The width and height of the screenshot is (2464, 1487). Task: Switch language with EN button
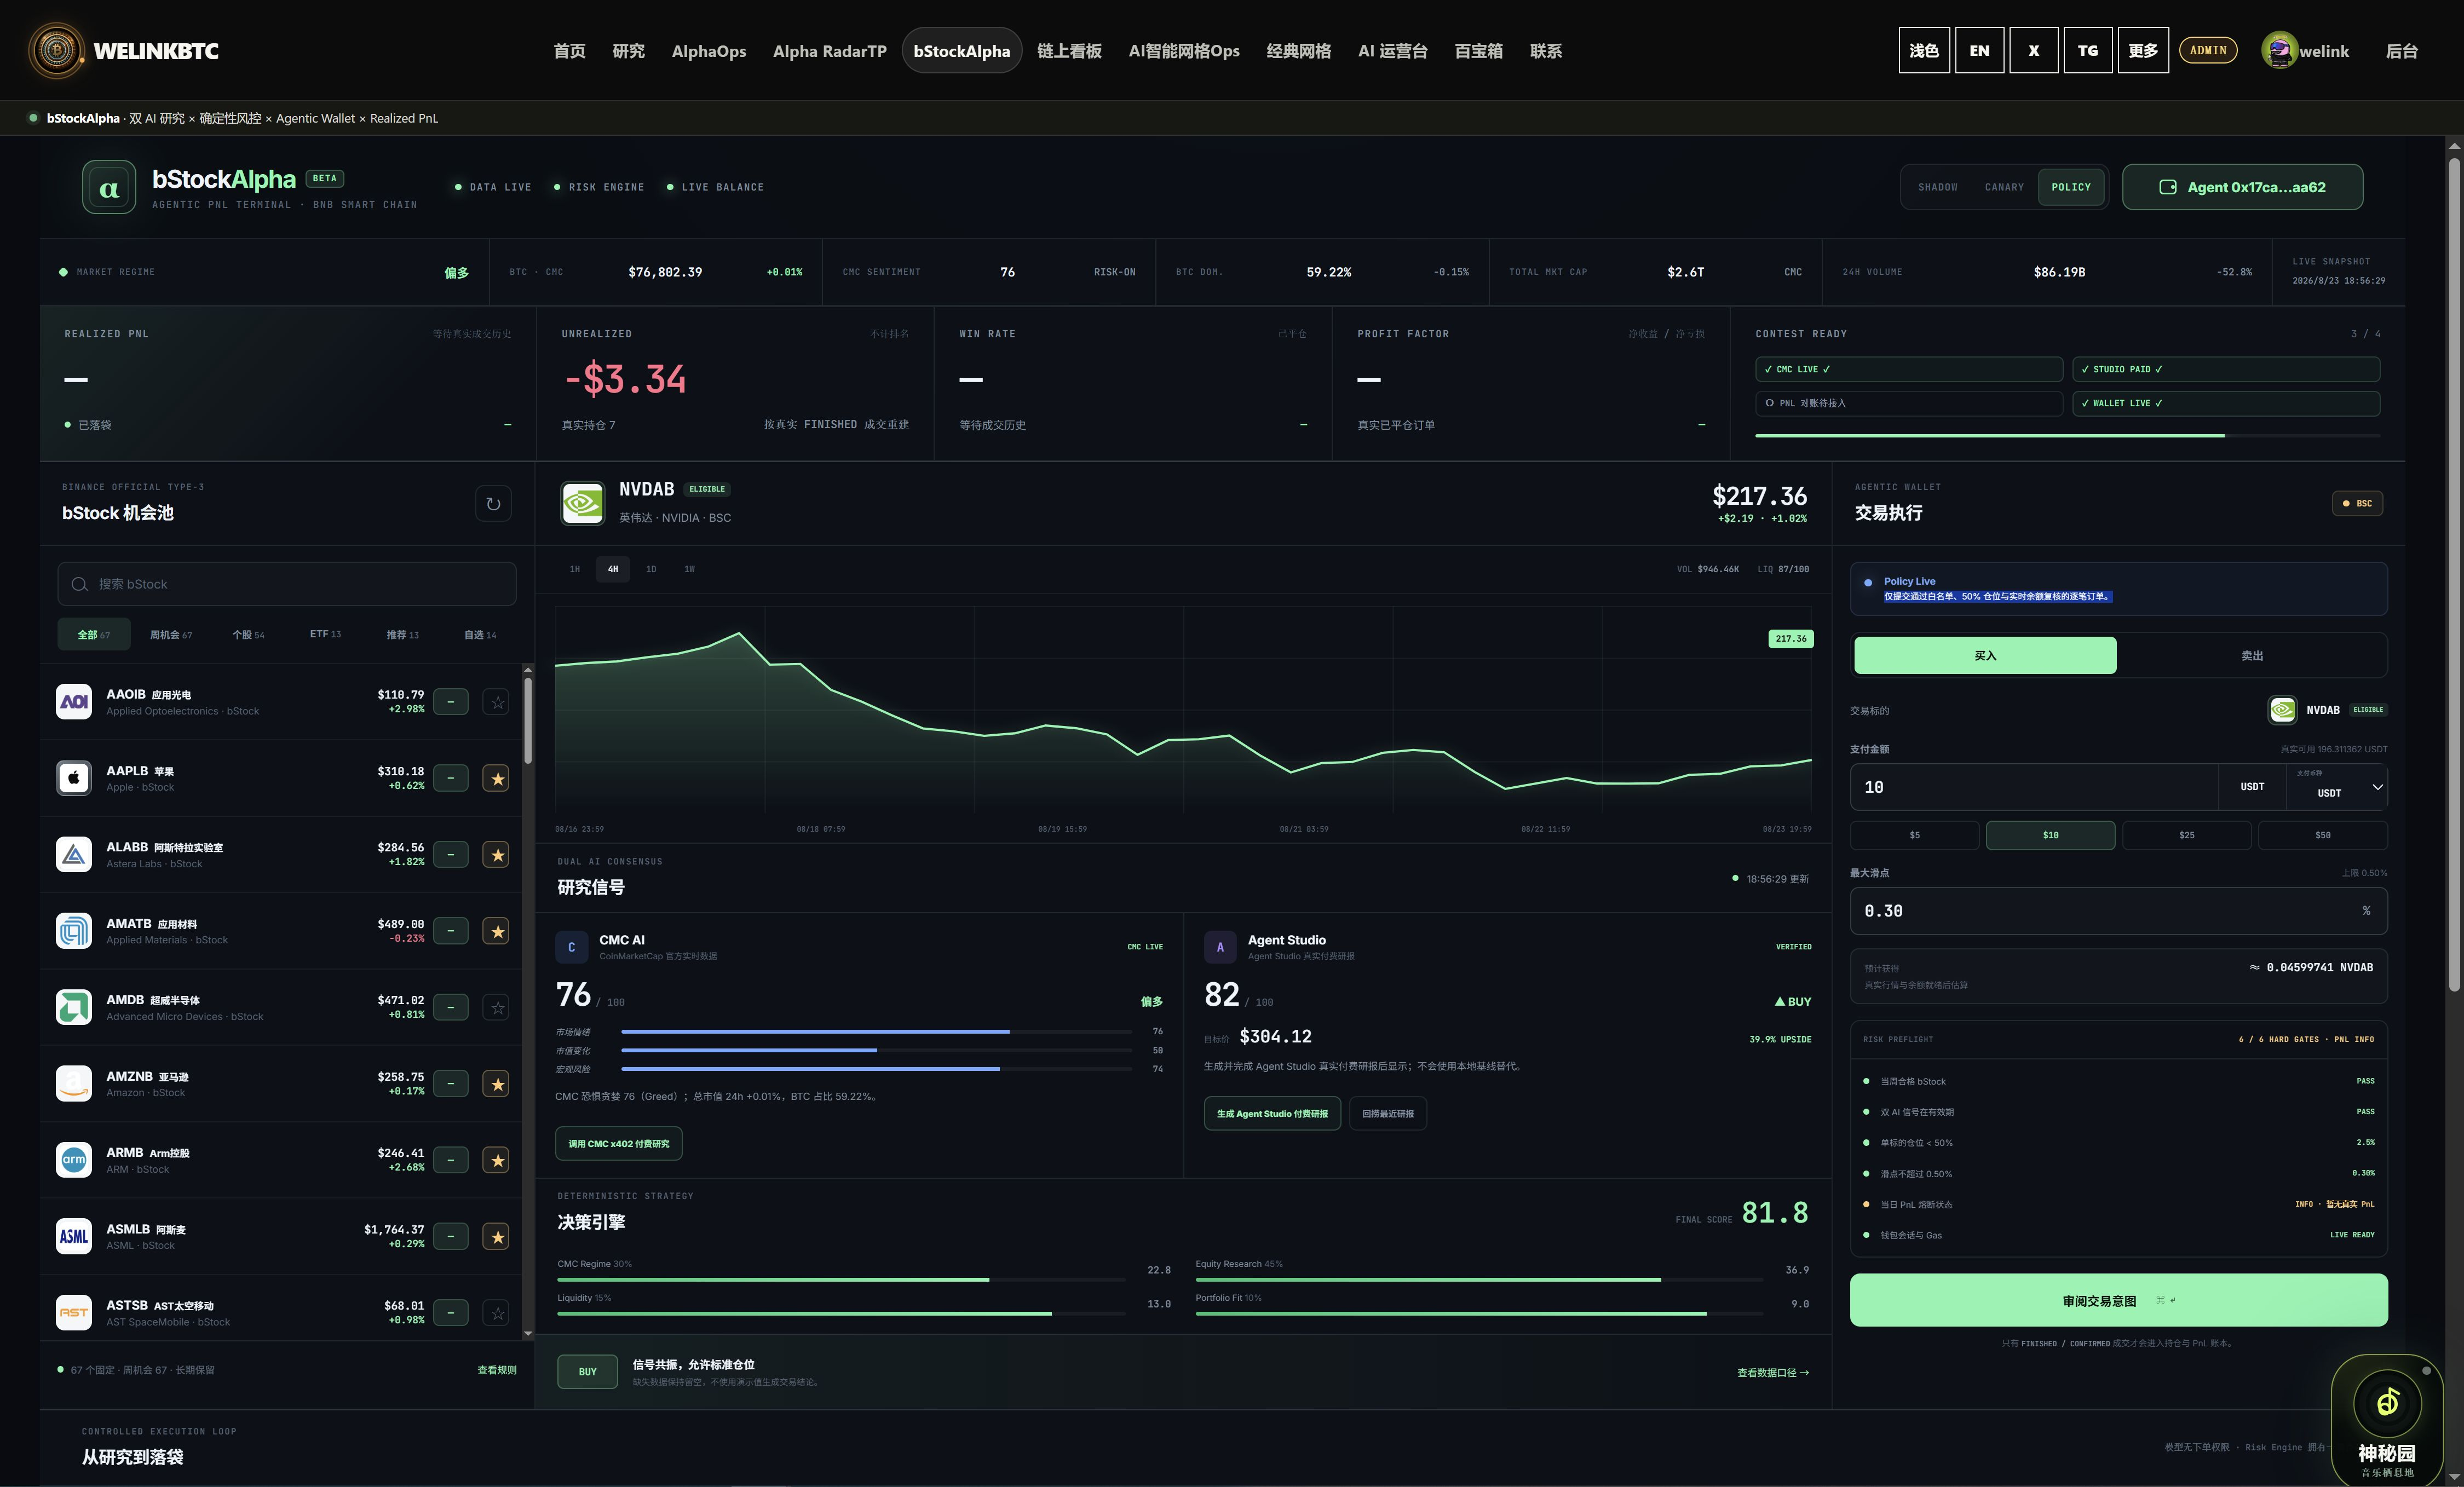coord(1979,51)
